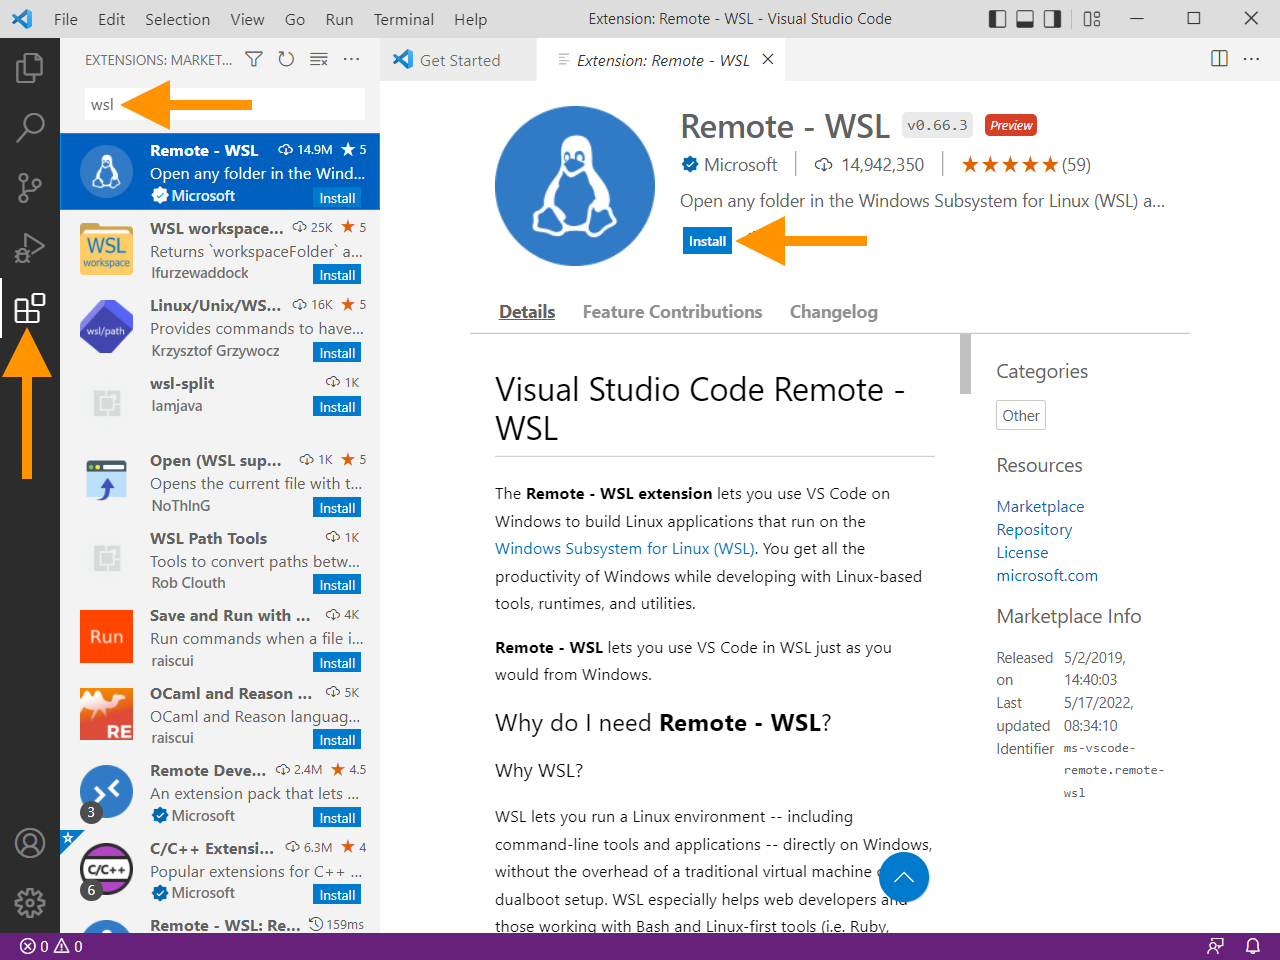This screenshot has width=1280, height=960.
Task: Open the File menu
Action: click(x=66, y=19)
